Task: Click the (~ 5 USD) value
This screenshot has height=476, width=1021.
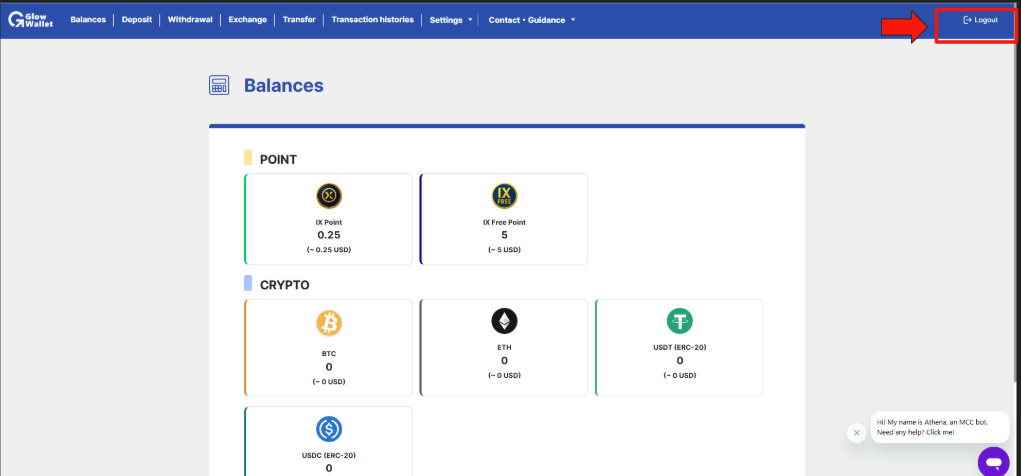Action: [504, 250]
